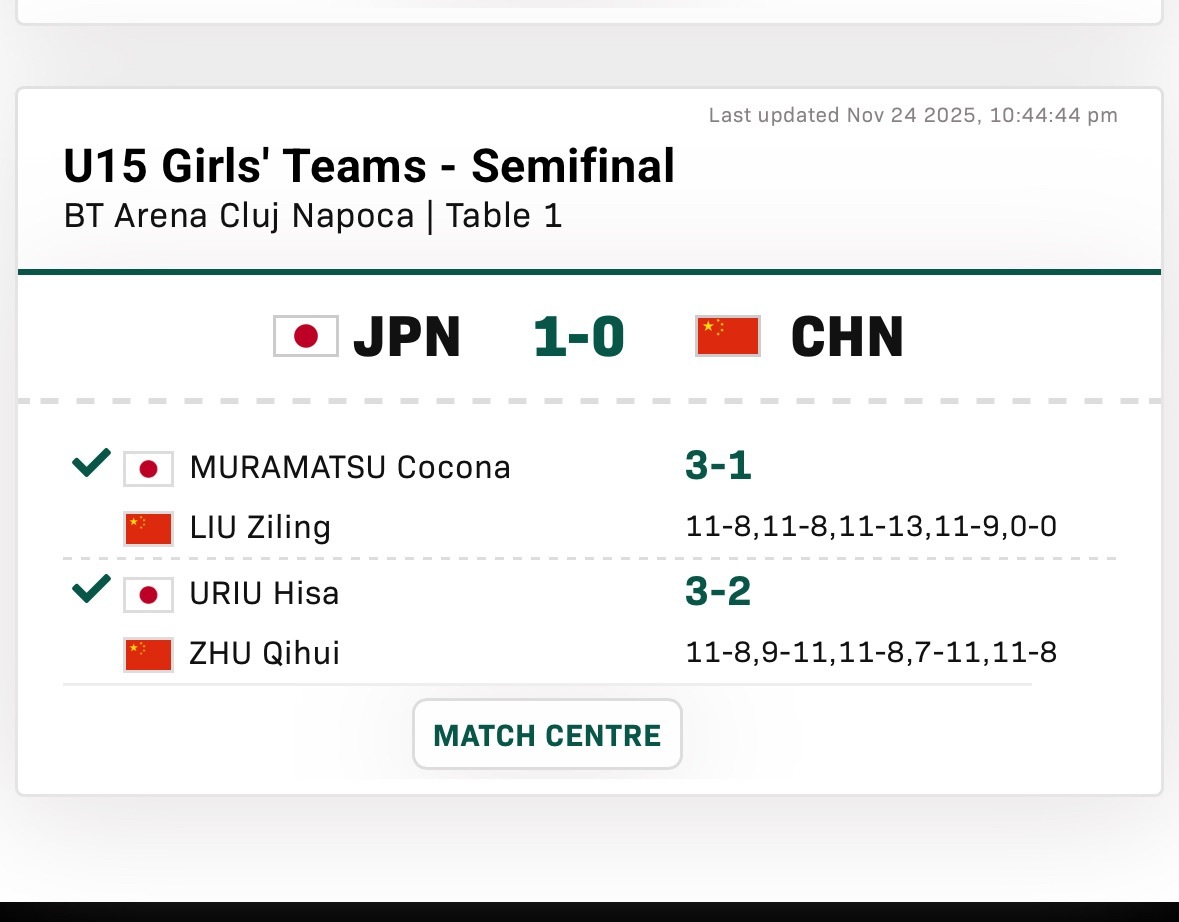The width and height of the screenshot is (1179, 922).
Task: Click the Japan flag beside JPN team name
Action: pyautogui.click(x=306, y=337)
